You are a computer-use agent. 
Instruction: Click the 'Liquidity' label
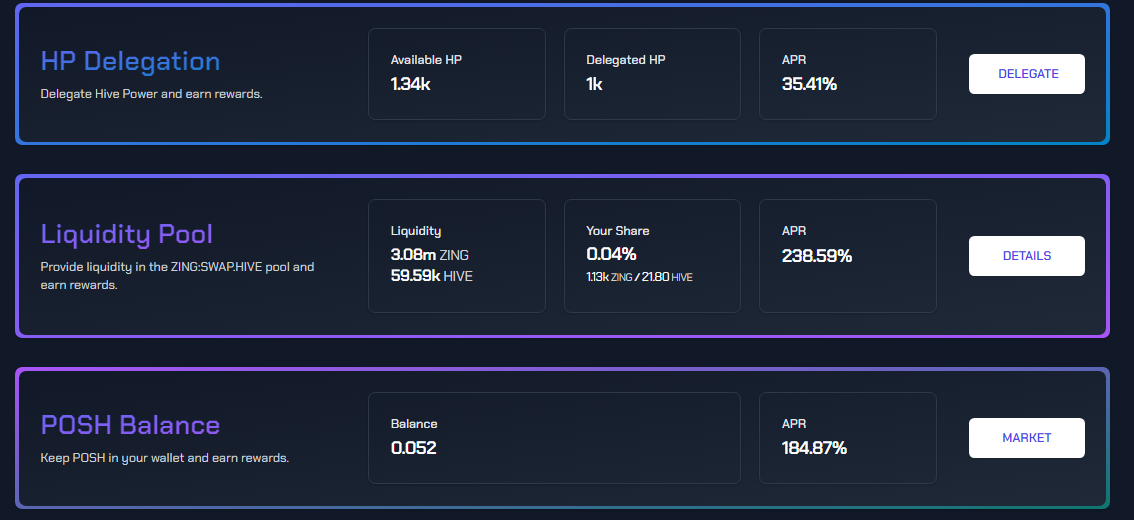coord(416,231)
